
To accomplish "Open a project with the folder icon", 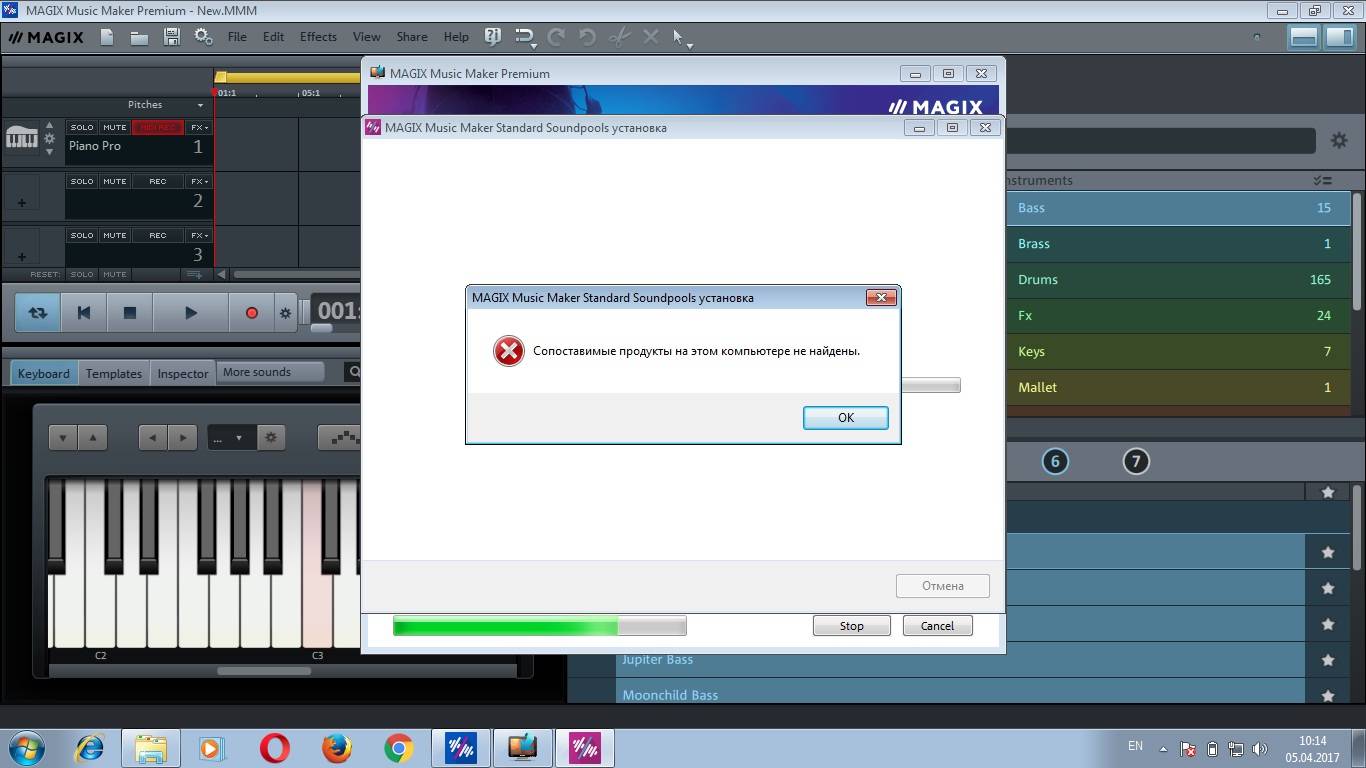I will [x=139, y=37].
